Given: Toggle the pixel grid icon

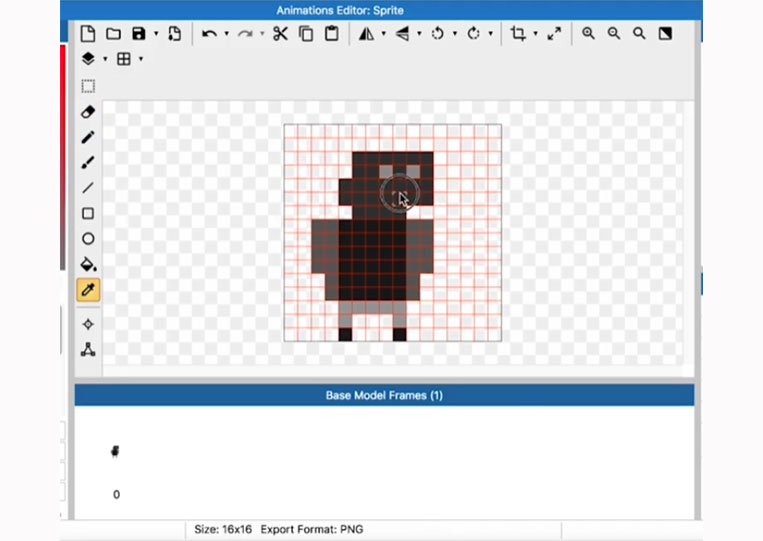Looking at the screenshot, I should 124,59.
